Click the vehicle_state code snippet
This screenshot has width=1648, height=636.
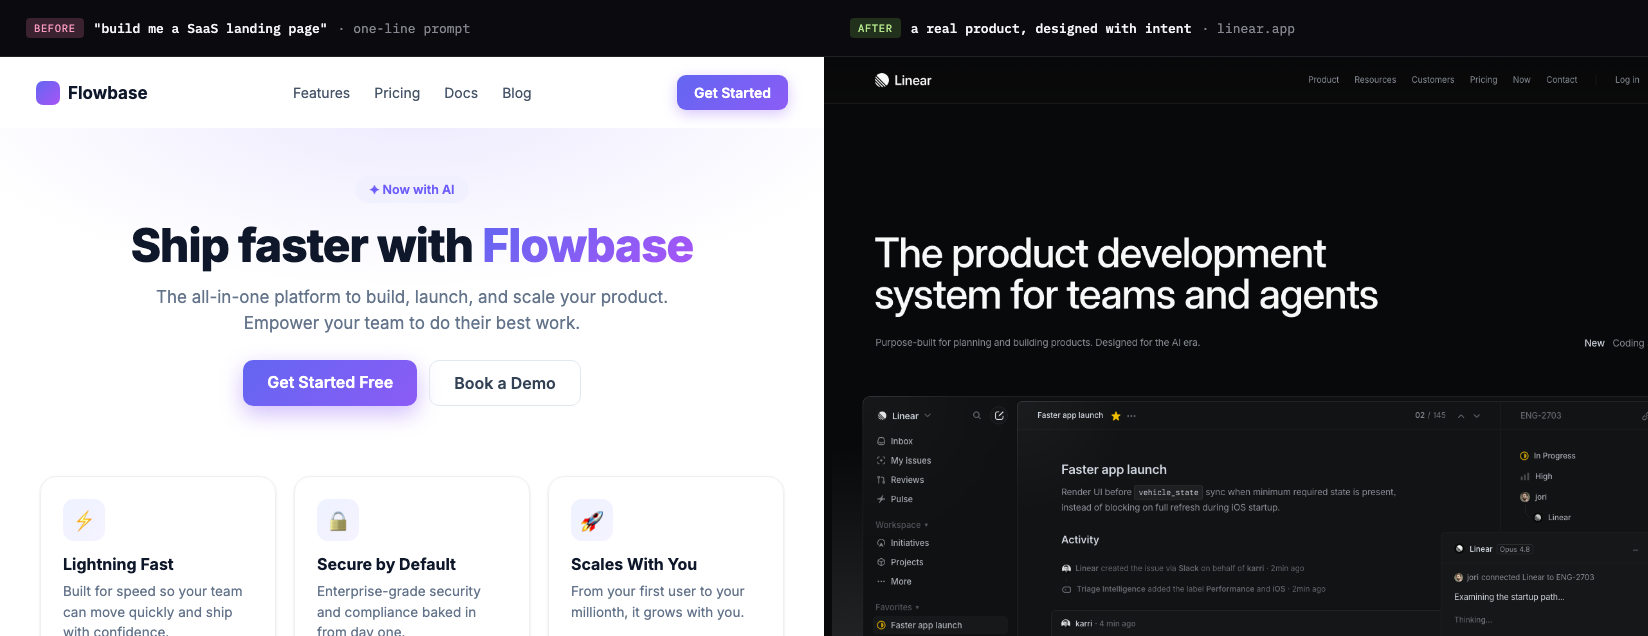point(1168,492)
